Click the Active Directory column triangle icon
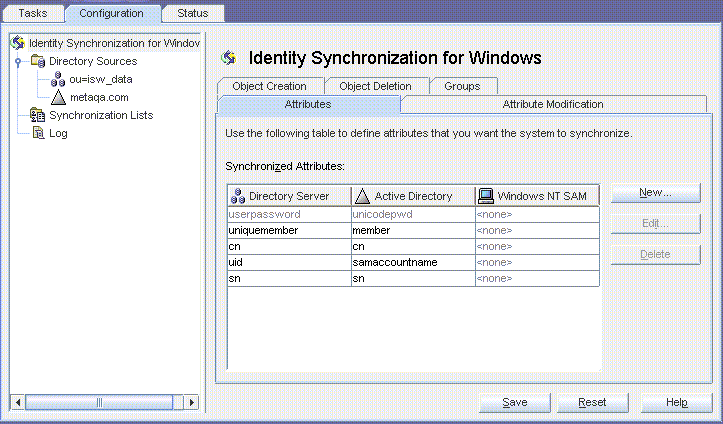The height and width of the screenshot is (424, 723). pos(362,196)
